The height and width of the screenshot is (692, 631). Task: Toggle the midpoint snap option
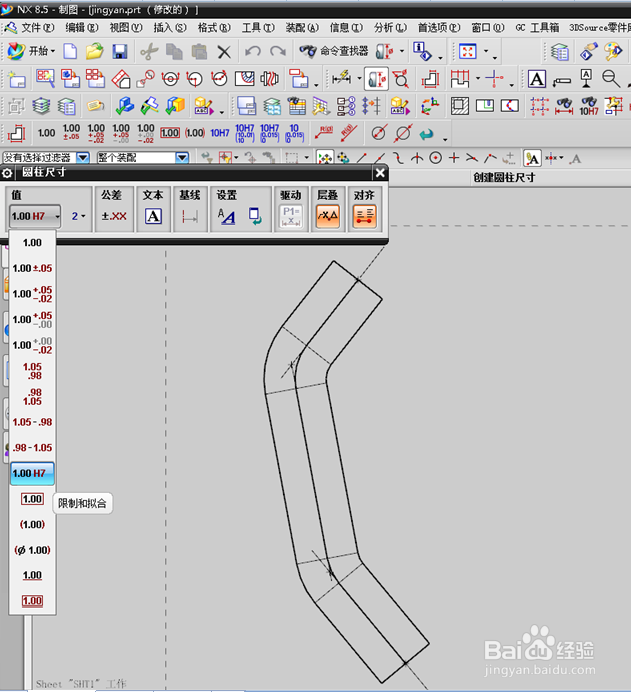click(380, 158)
